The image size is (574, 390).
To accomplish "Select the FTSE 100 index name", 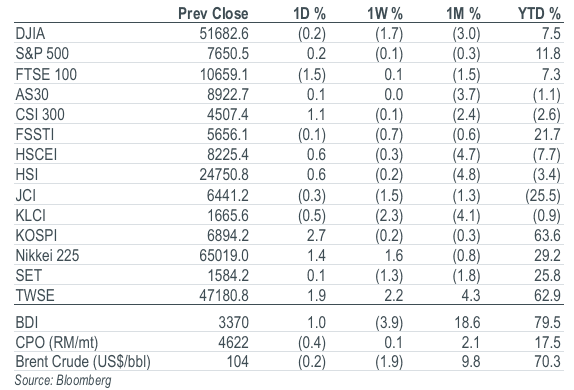I will 46,74.
